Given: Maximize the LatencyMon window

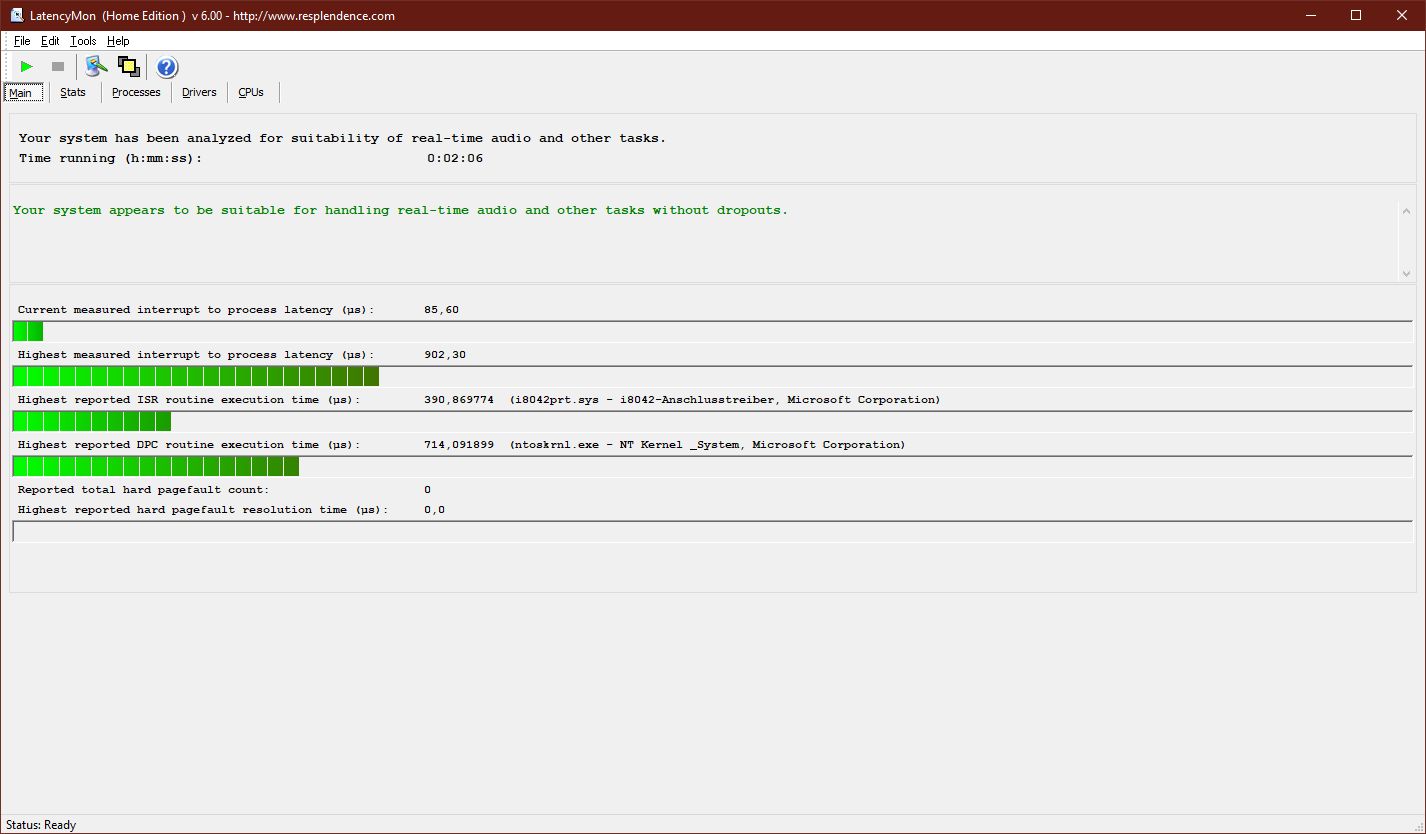Looking at the screenshot, I should (1356, 15).
